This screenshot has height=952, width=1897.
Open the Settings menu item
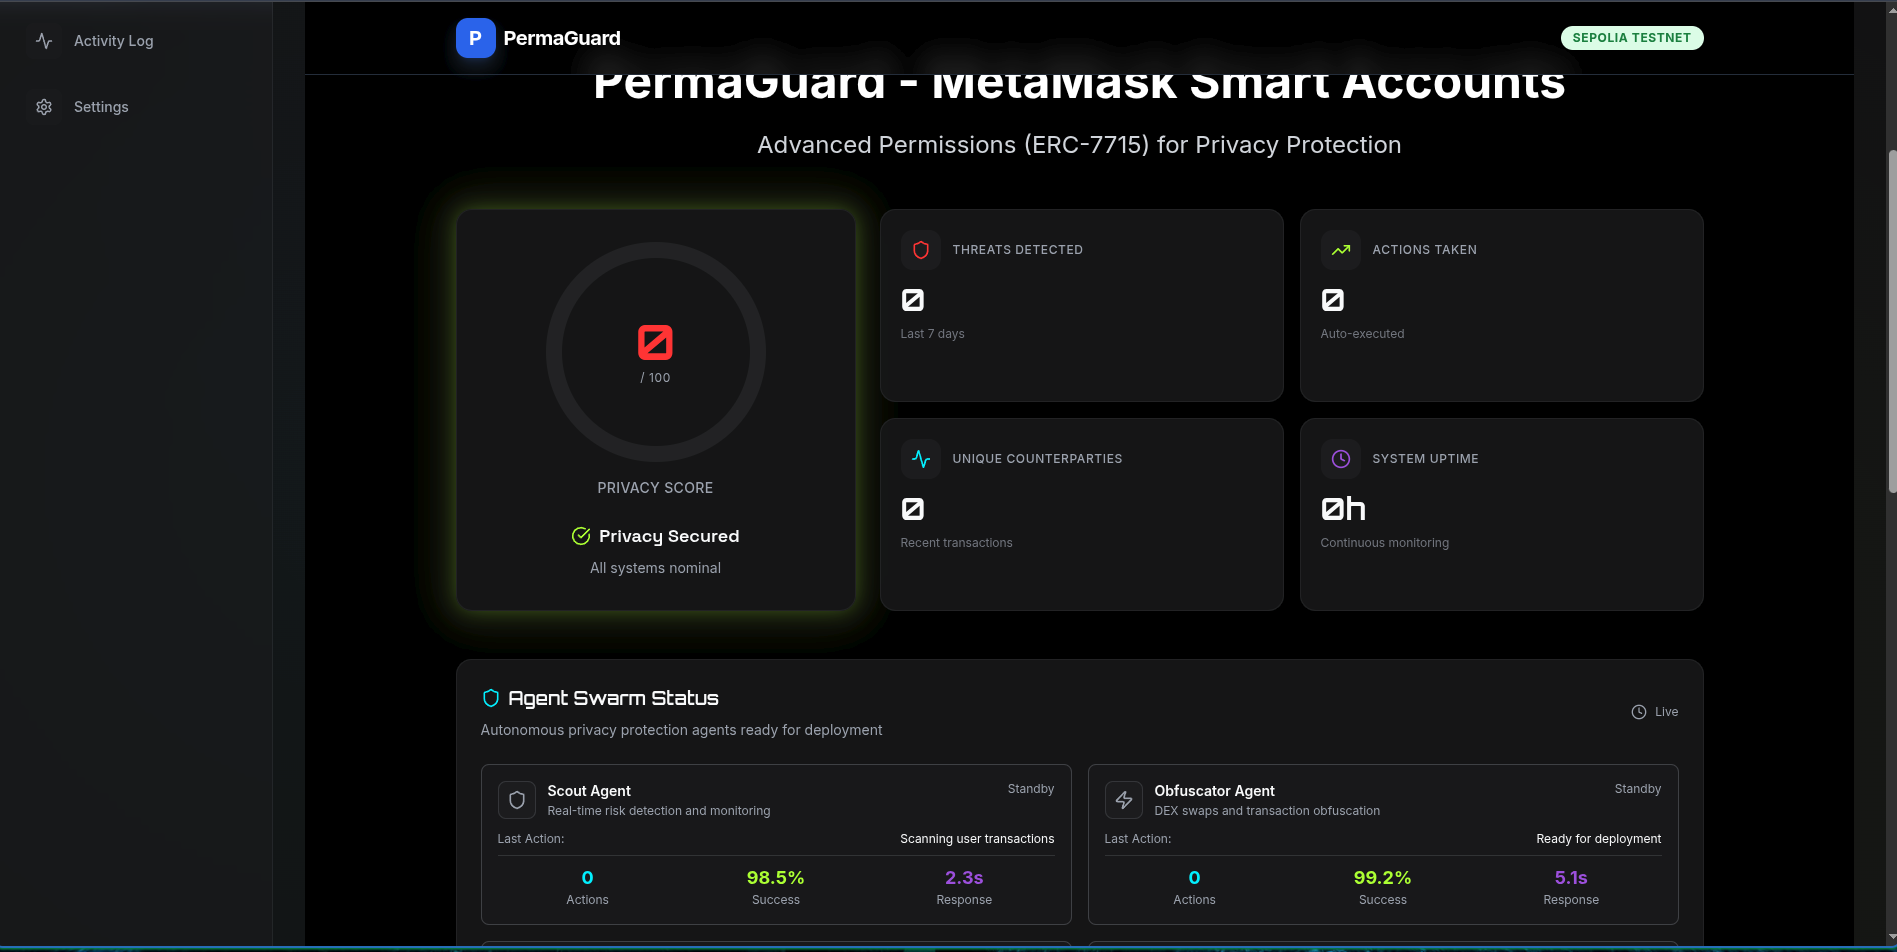tap(101, 107)
